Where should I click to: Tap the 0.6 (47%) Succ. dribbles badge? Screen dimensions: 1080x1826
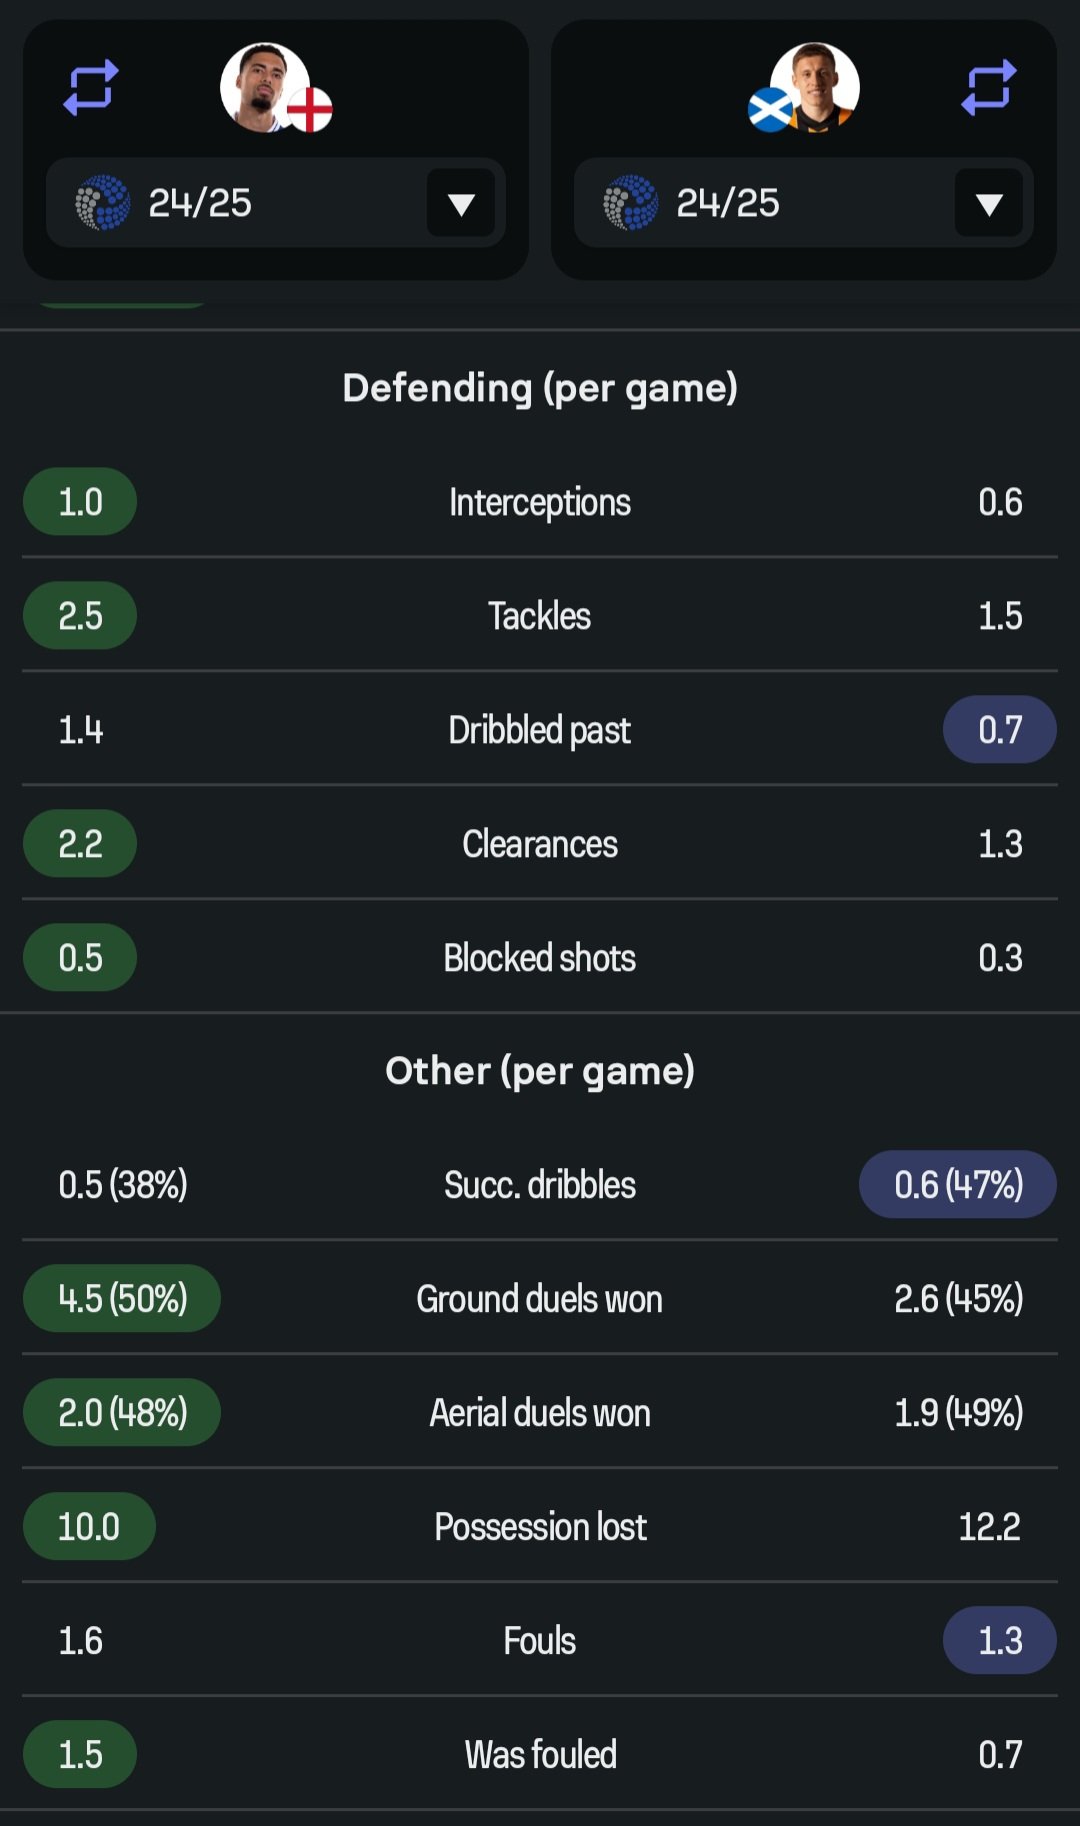pos(958,1185)
